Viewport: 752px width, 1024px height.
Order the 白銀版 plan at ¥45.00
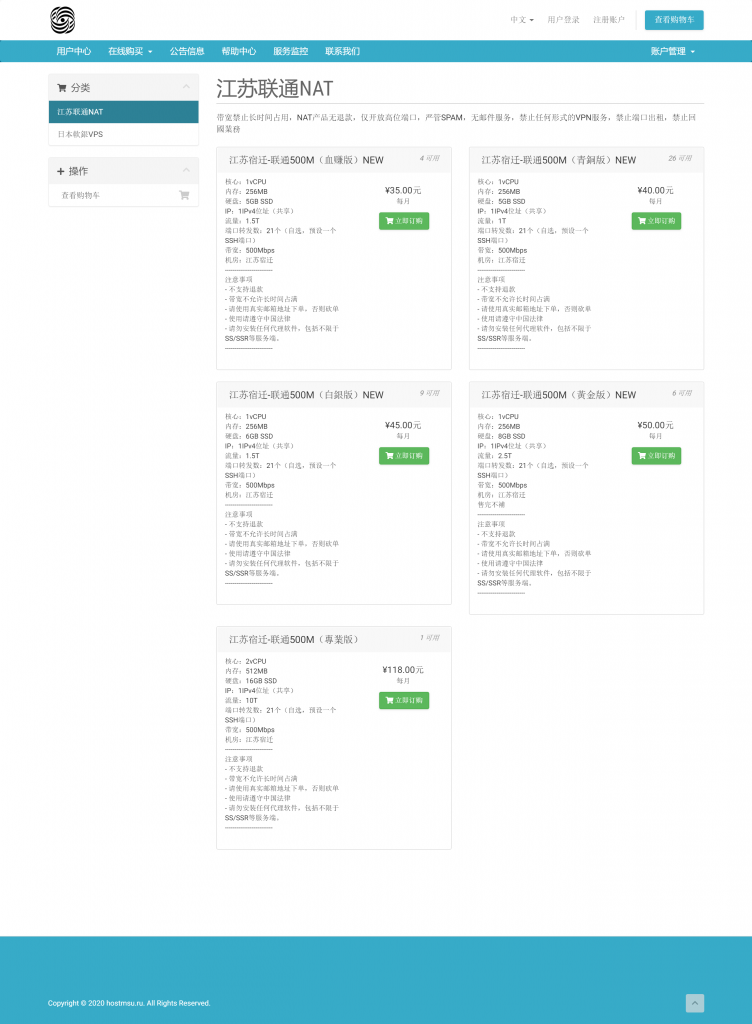click(404, 456)
